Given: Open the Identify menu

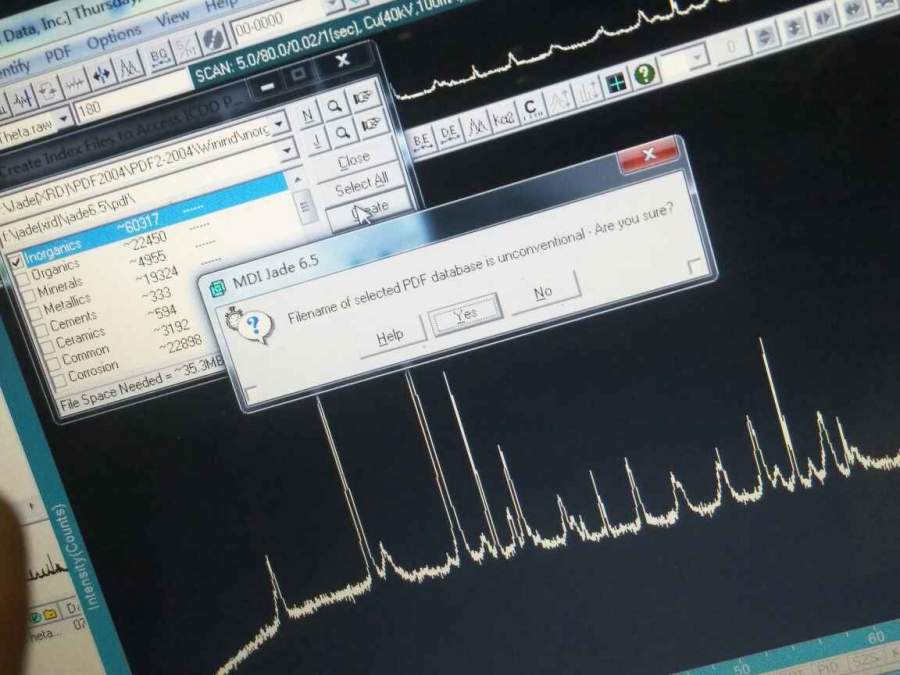Looking at the screenshot, I should point(14,69).
